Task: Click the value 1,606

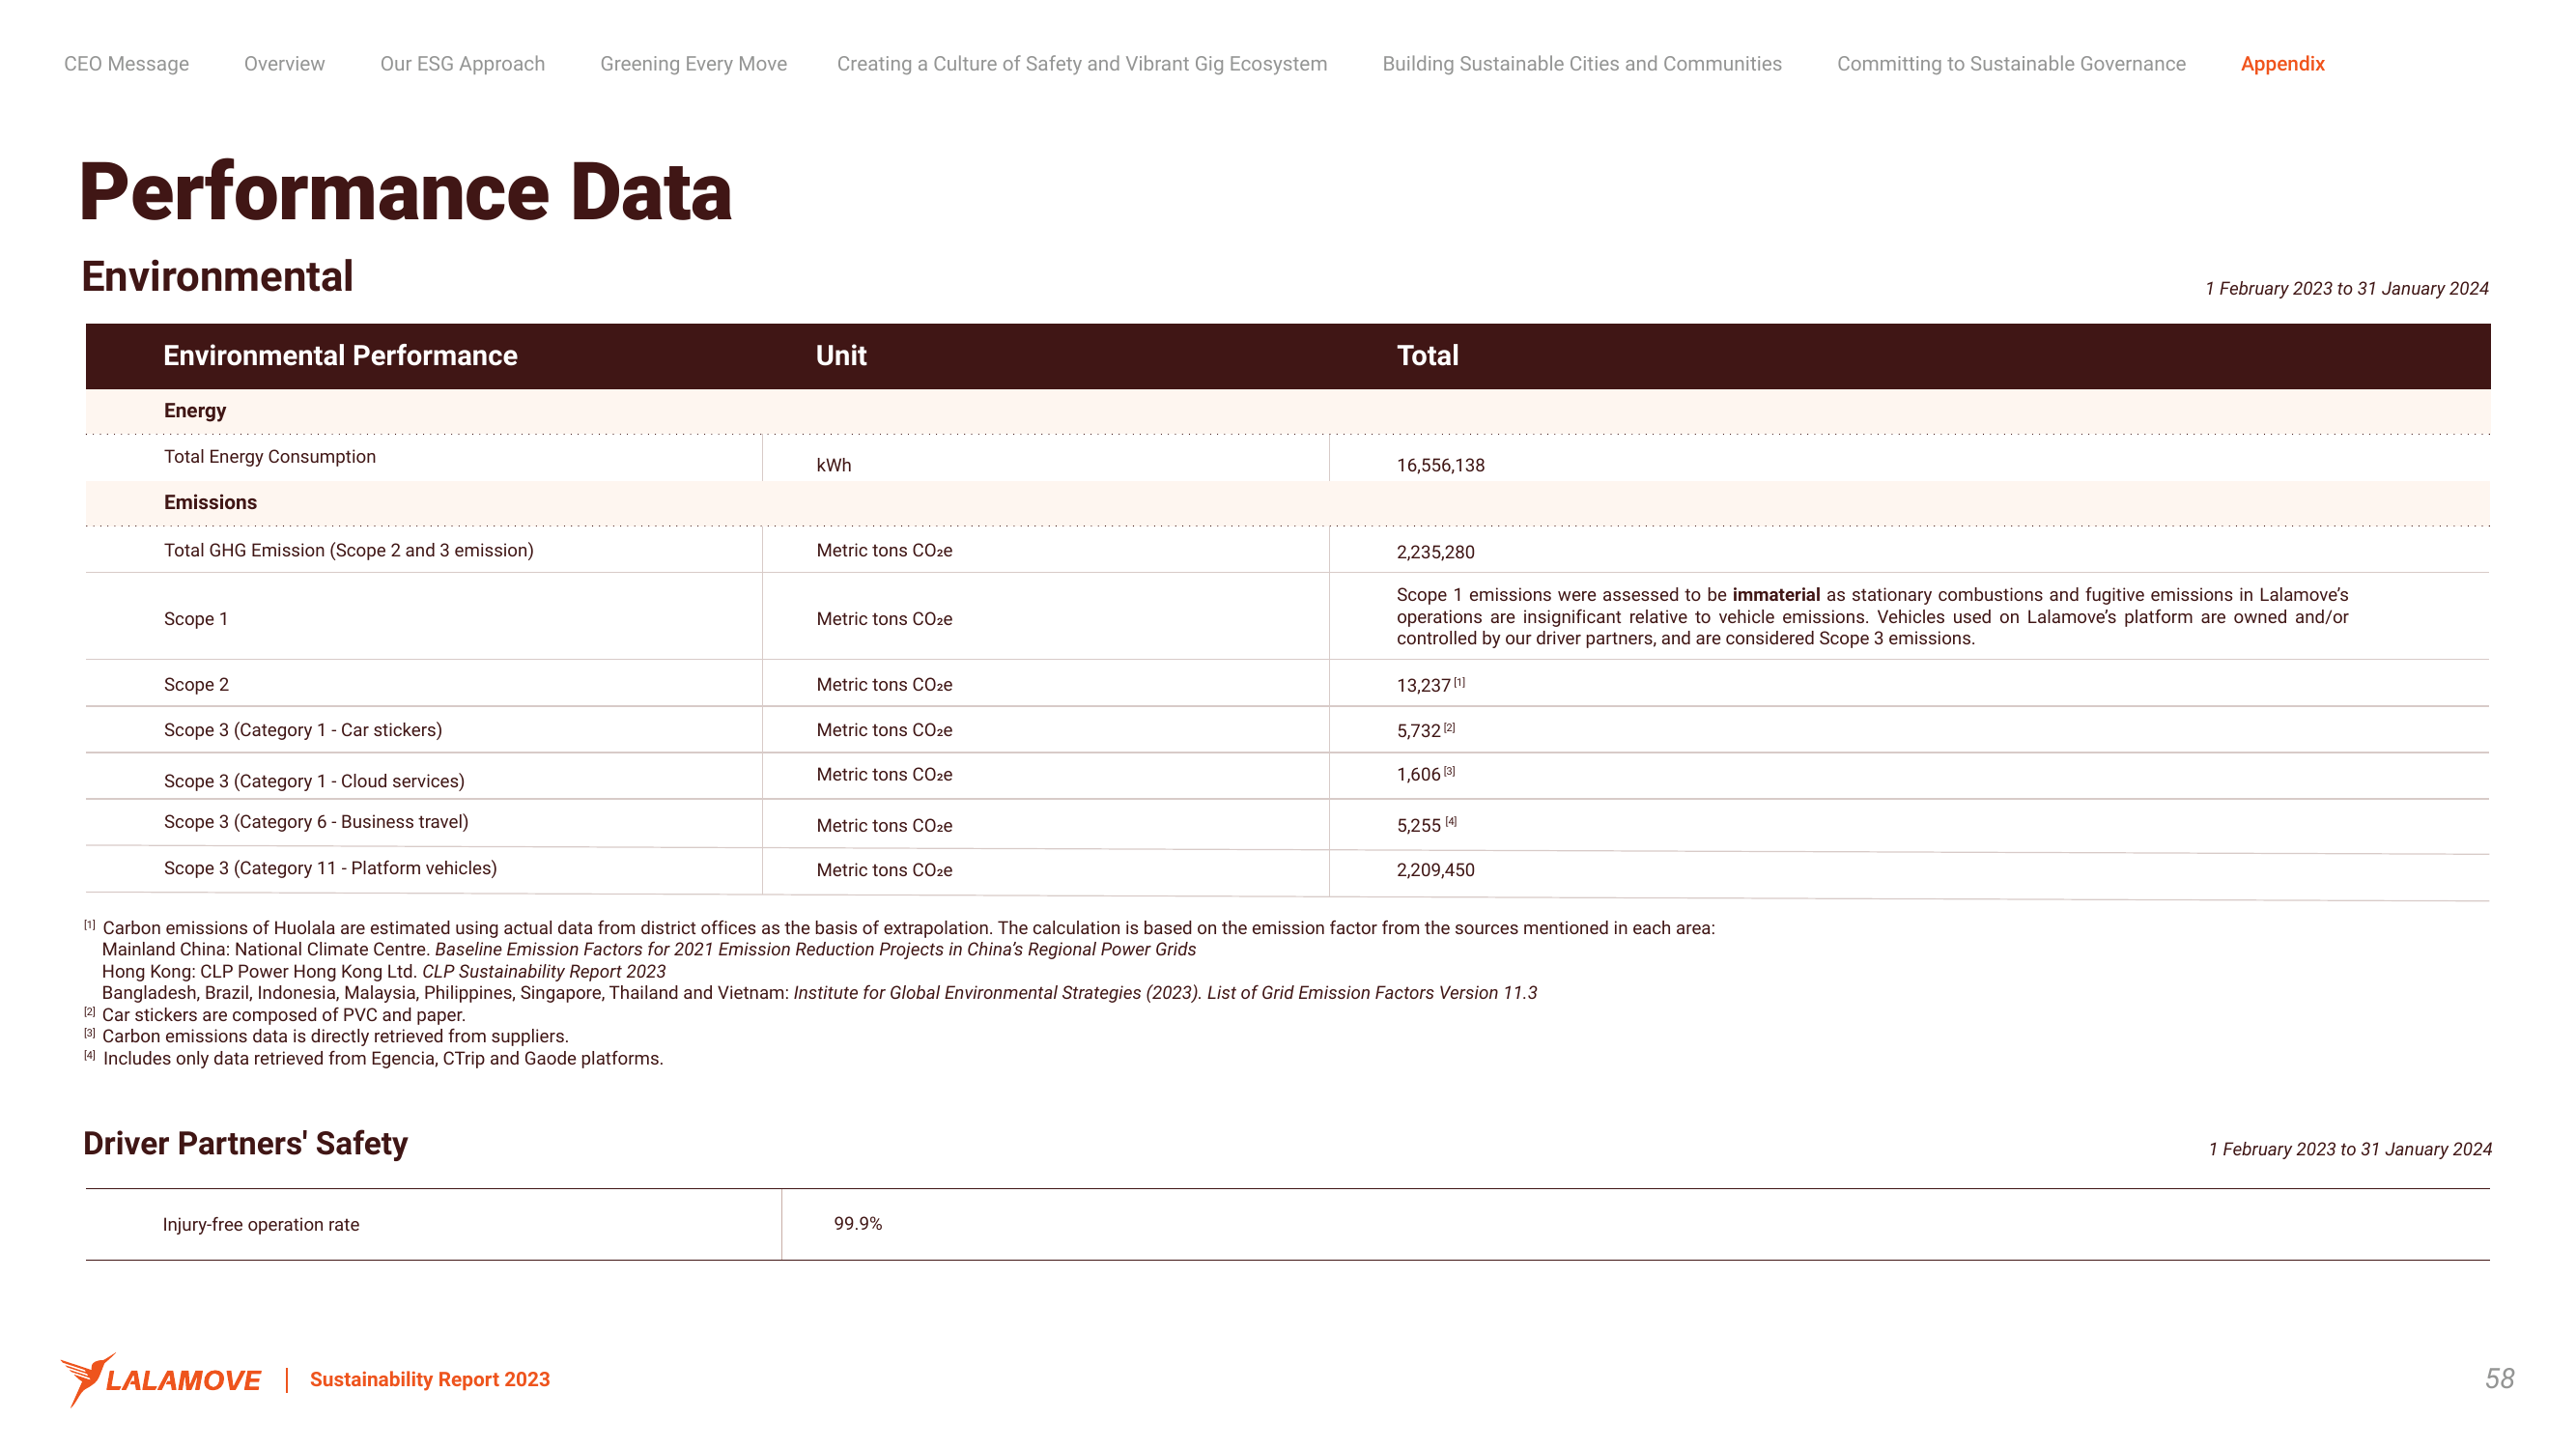Action: point(1419,775)
